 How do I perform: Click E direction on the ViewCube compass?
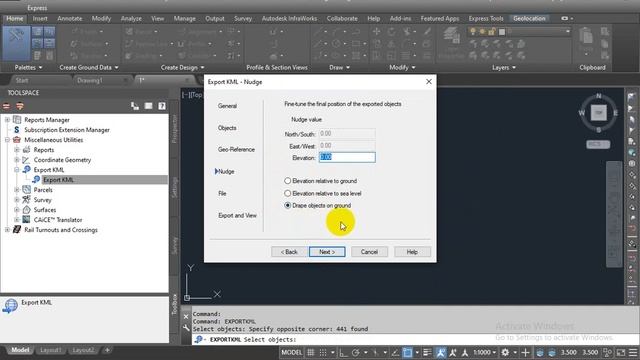tap(616, 113)
